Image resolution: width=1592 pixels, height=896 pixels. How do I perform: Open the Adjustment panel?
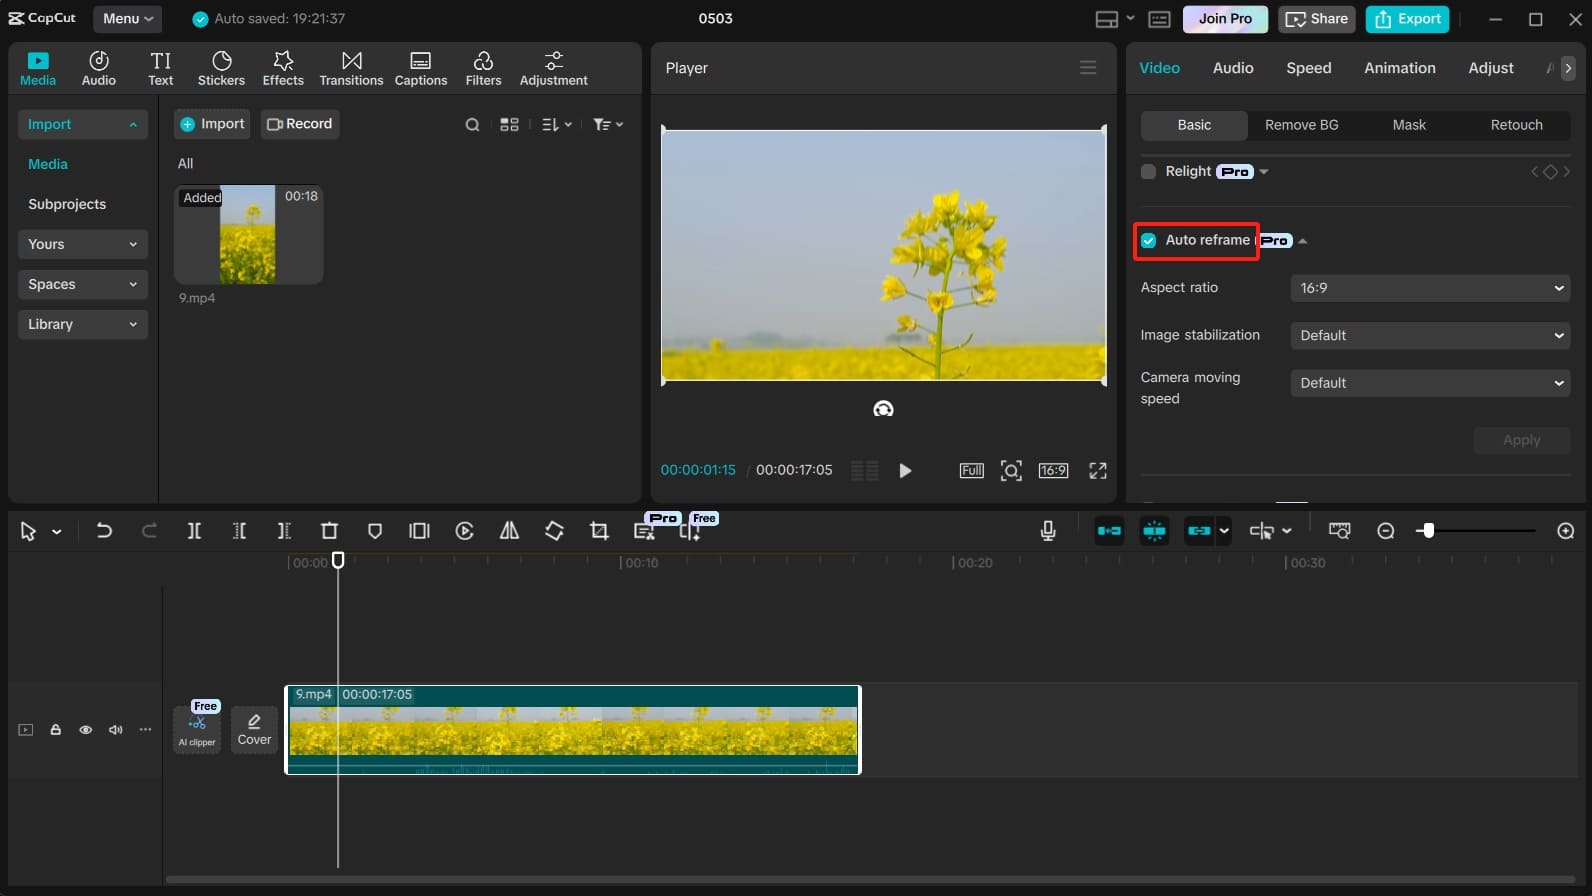(x=554, y=68)
